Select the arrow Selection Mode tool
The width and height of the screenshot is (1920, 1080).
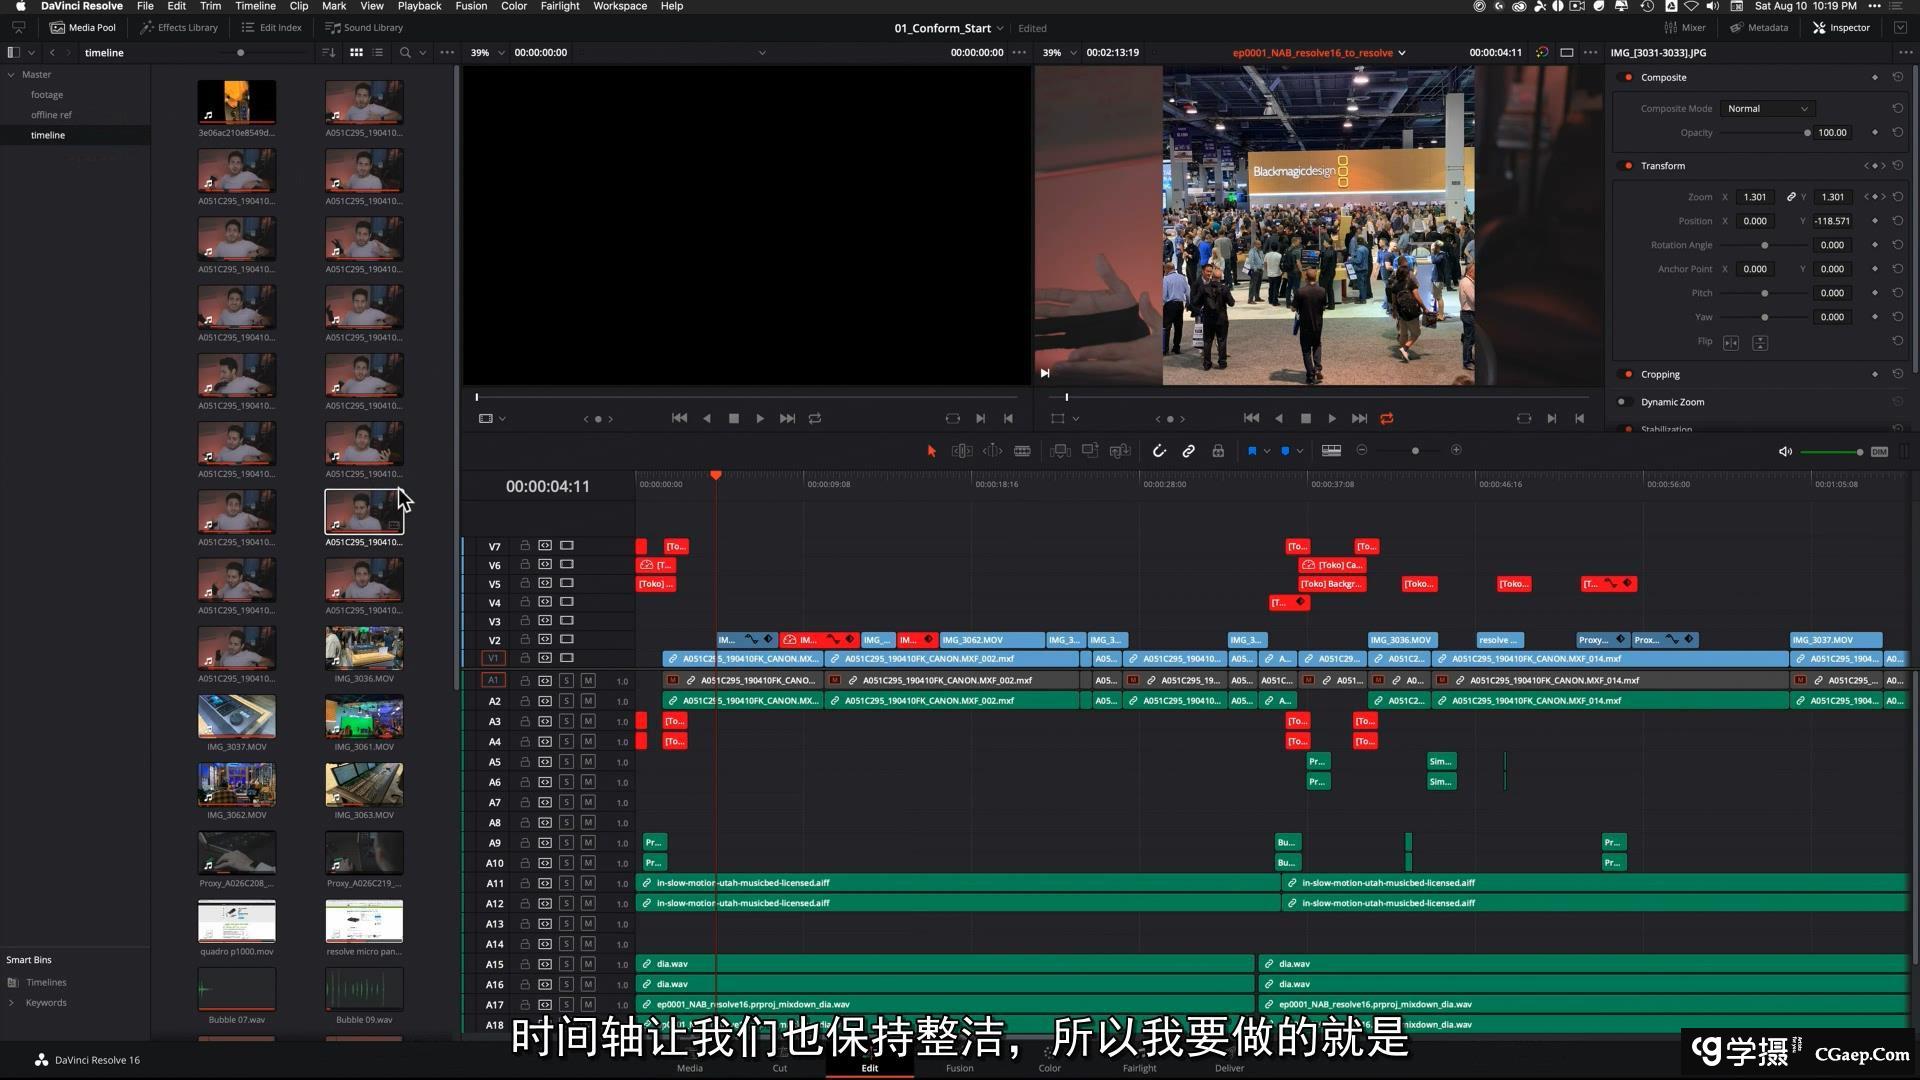coord(931,451)
